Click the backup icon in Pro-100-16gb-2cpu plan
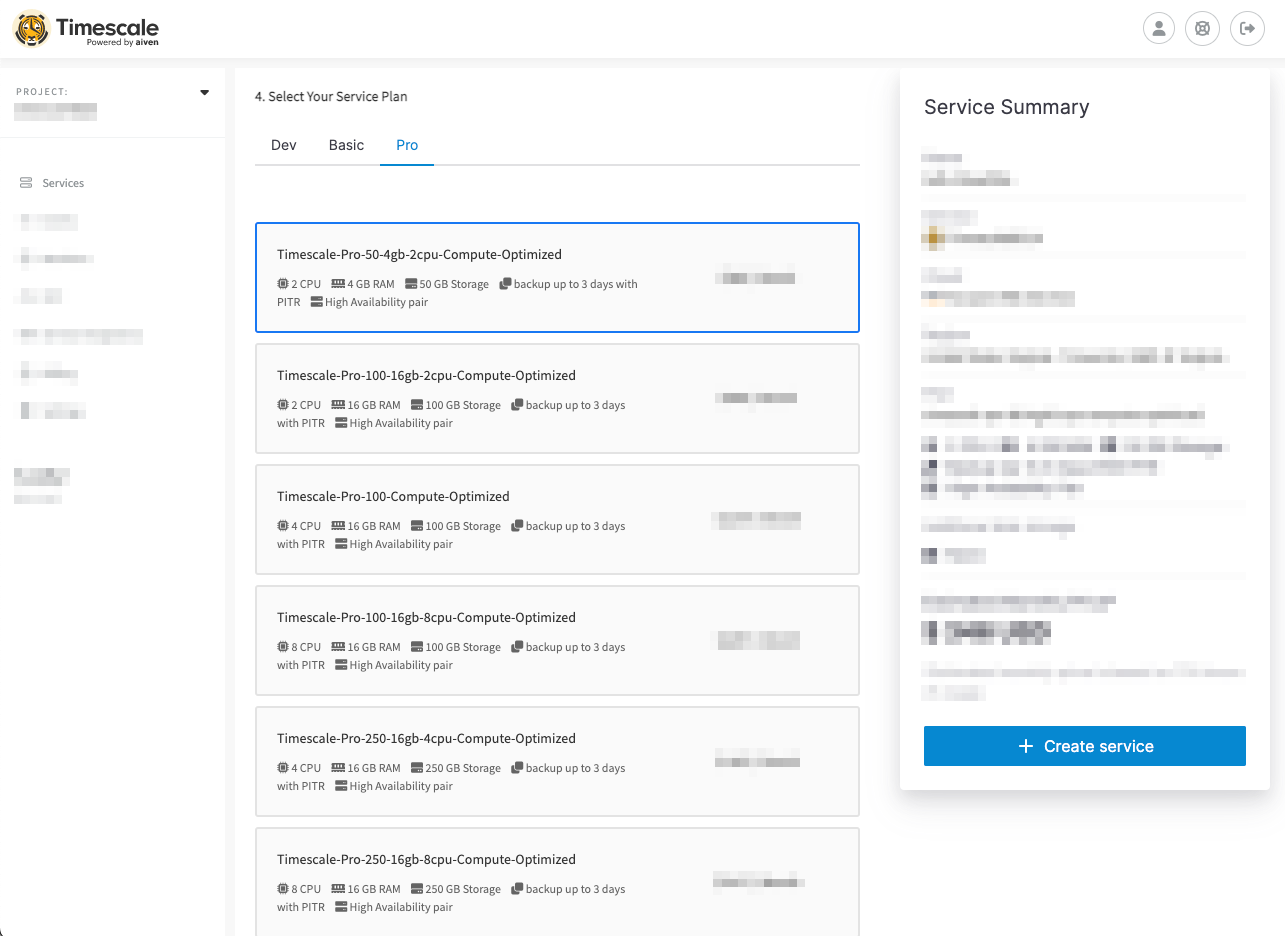This screenshot has height=936, width=1285. (517, 405)
